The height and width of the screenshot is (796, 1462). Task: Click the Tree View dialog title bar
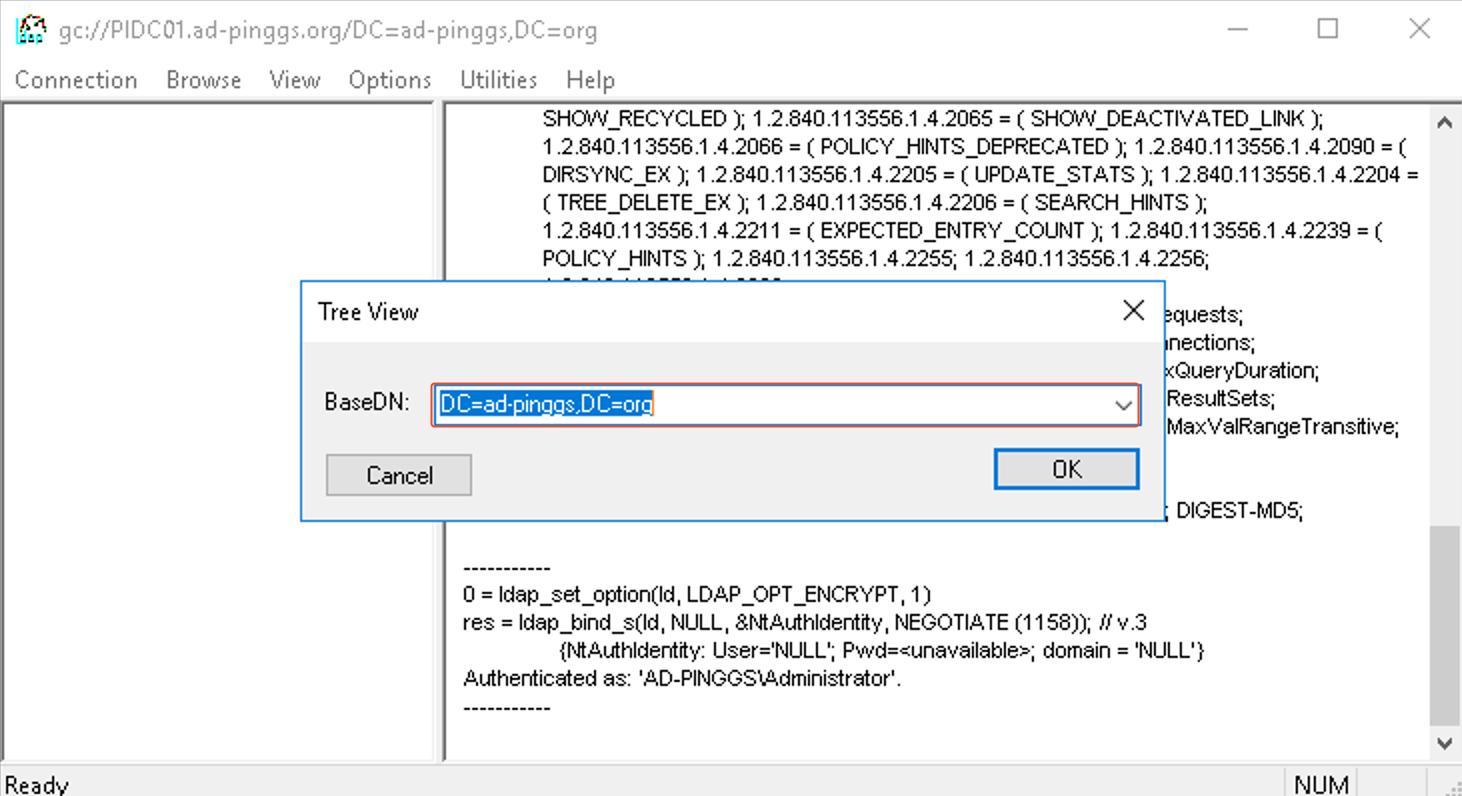pyautogui.click(x=700, y=312)
